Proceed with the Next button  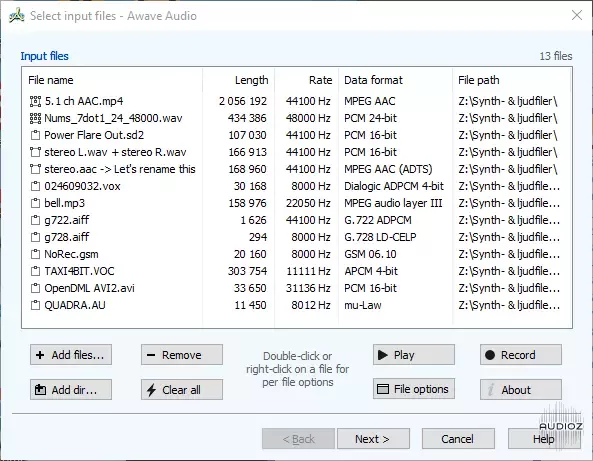click(x=373, y=439)
